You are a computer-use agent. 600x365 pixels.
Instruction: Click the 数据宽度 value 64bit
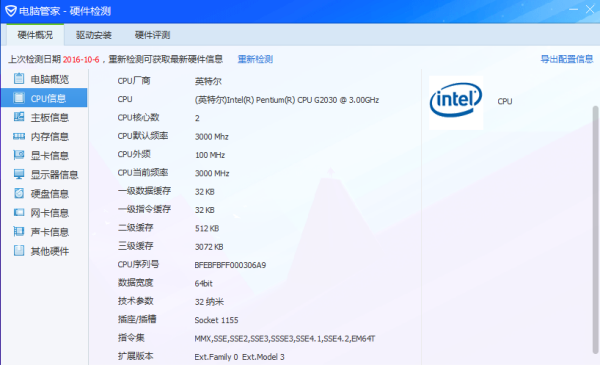[204, 284]
